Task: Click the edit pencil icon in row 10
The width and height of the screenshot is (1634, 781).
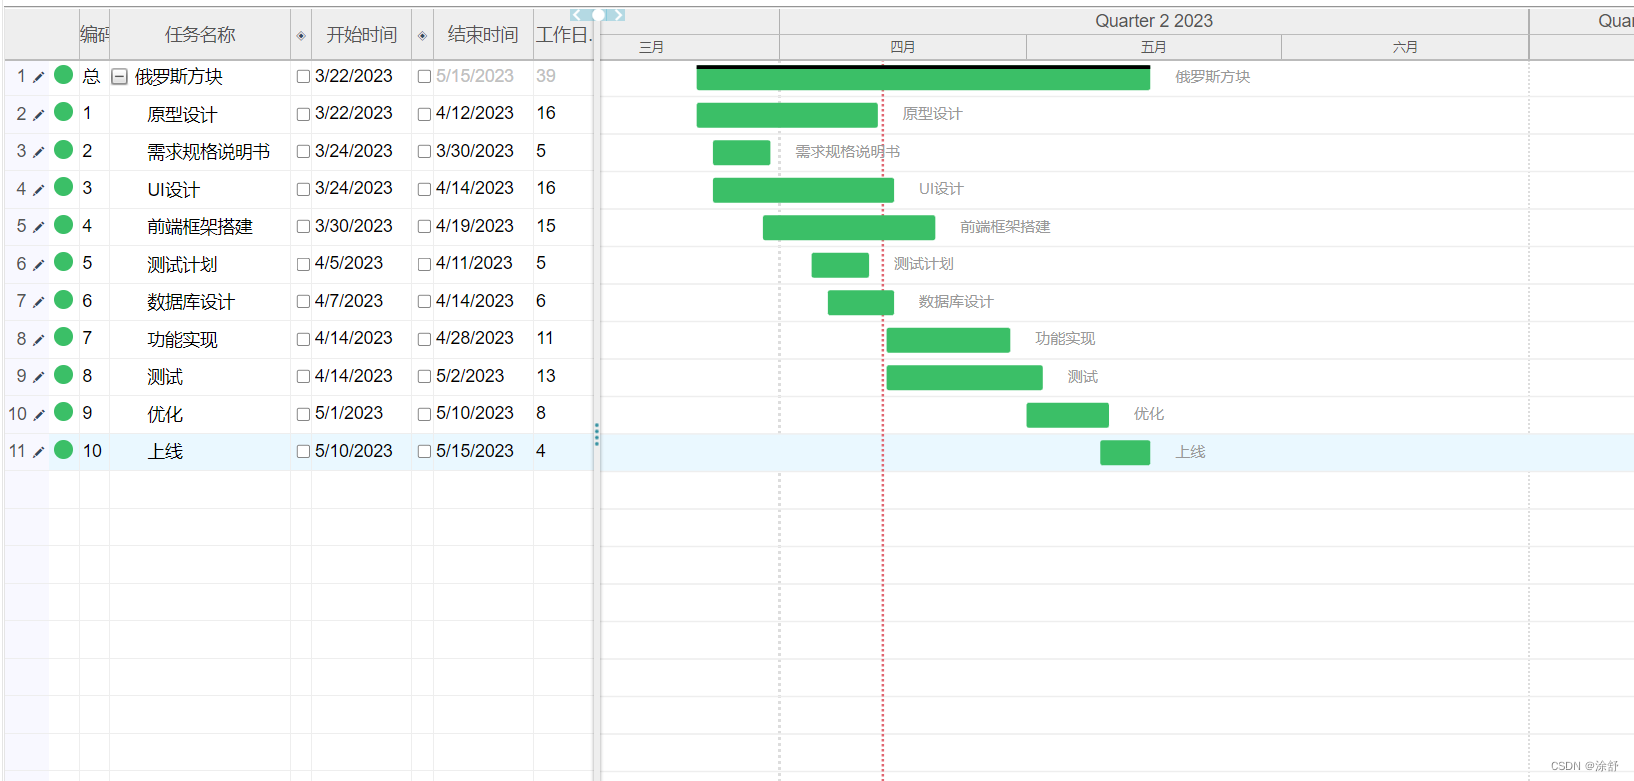Action: click(38, 415)
